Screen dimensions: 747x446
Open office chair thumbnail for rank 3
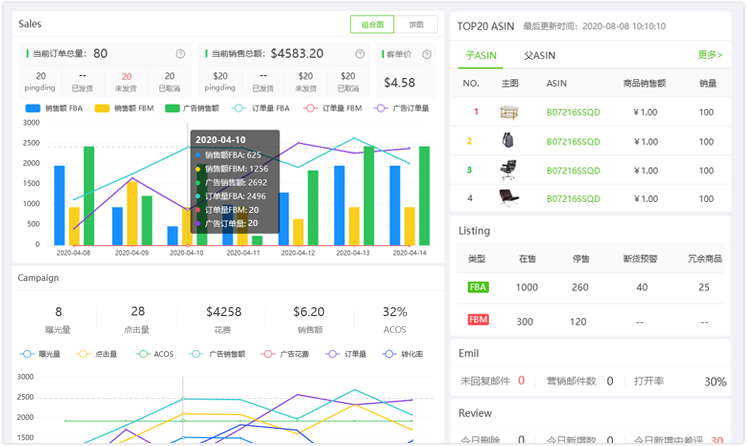click(x=508, y=170)
